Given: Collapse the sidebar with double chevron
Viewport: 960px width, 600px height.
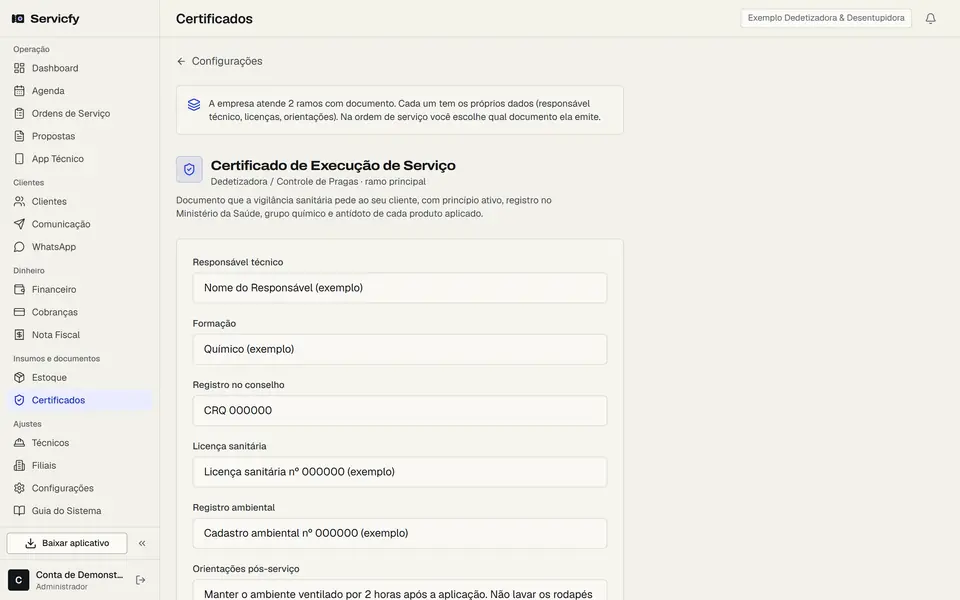Looking at the screenshot, I should coord(142,543).
